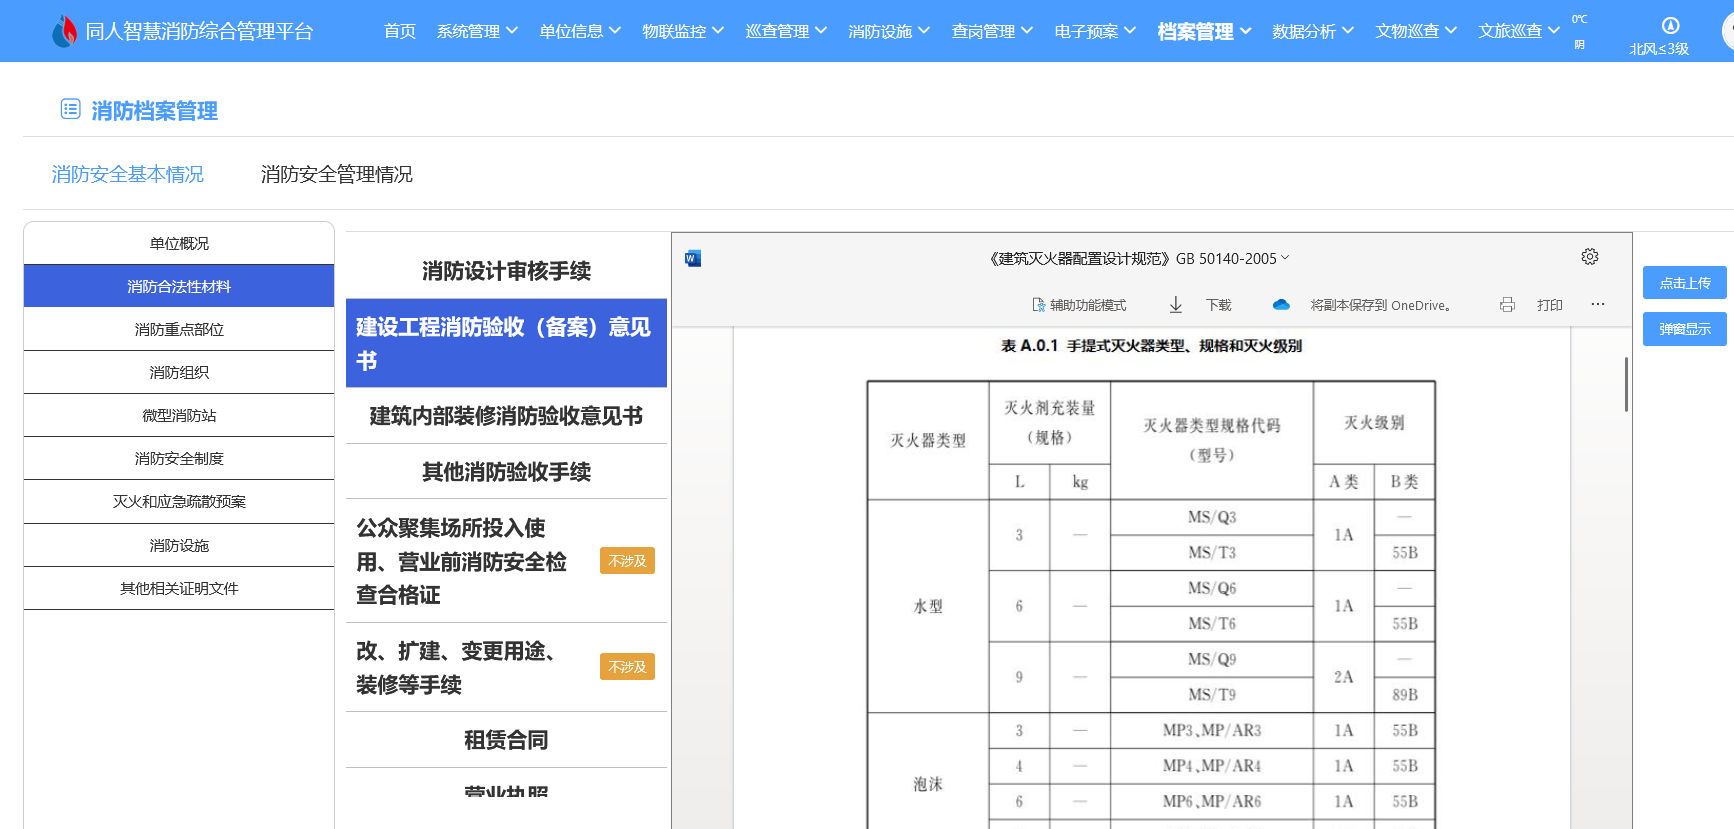The width and height of the screenshot is (1734, 829).
Task: Select 消防重点部位 in left sidebar
Action: pyautogui.click(x=179, y=329)
